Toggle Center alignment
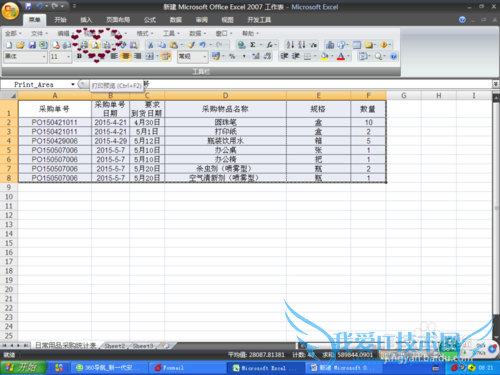The width and height of the screenshot is (500, 375). click(x=126, y=56)
